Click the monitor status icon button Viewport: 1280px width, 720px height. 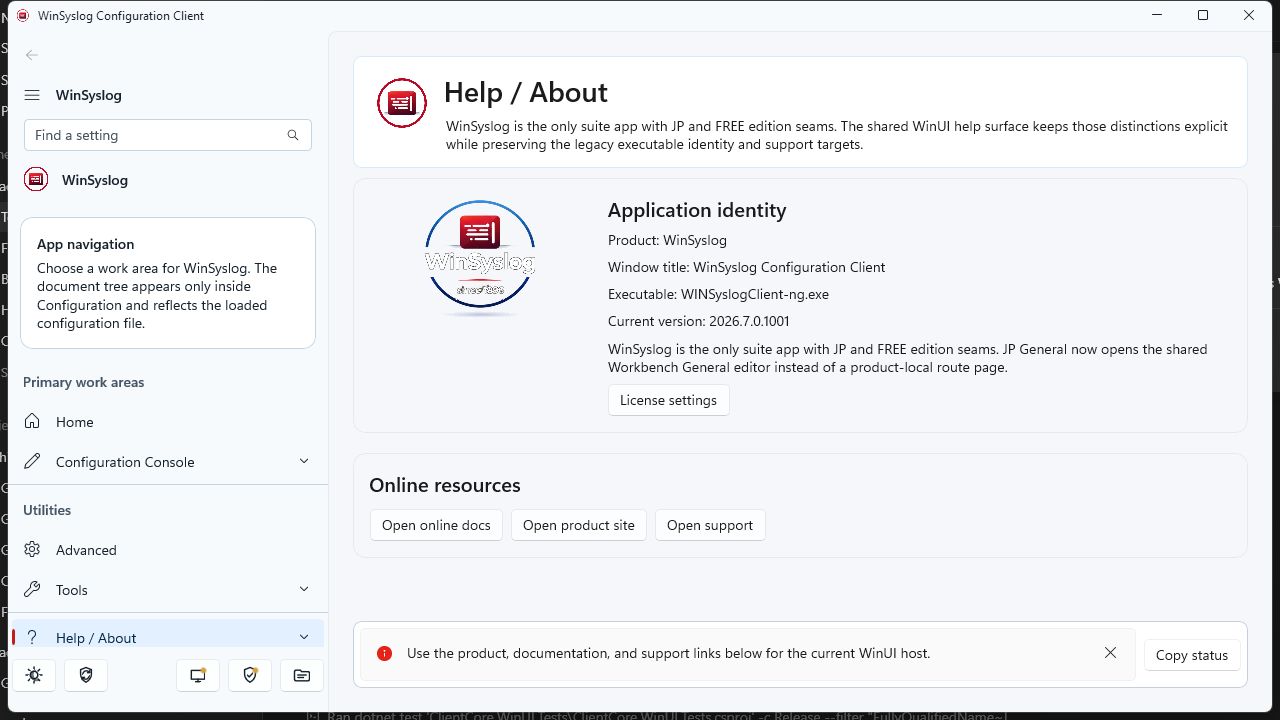coord(198,675)
